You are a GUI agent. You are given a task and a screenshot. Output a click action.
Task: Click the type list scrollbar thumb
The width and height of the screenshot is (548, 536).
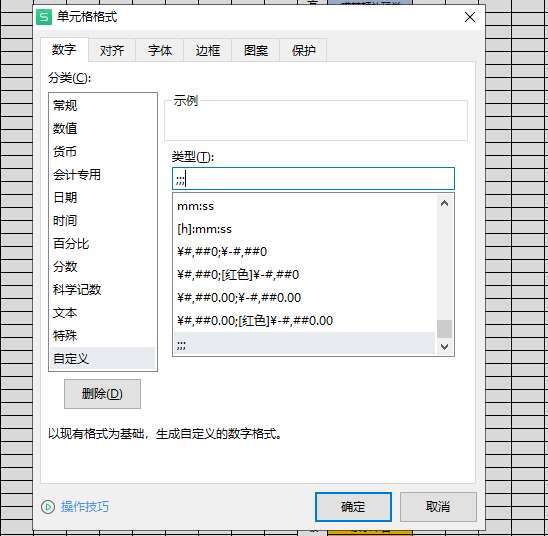tap(445, 329)
